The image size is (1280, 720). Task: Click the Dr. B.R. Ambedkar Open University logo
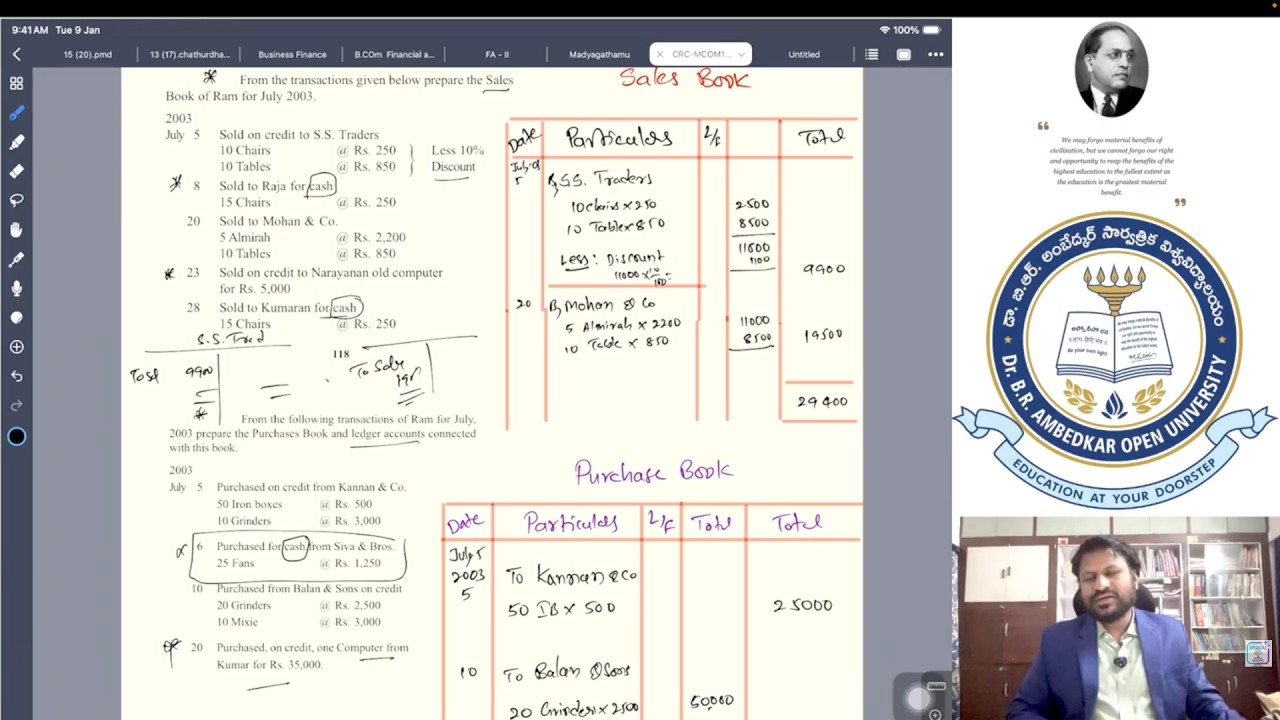pyautogui.click(x=1115, y=358)
